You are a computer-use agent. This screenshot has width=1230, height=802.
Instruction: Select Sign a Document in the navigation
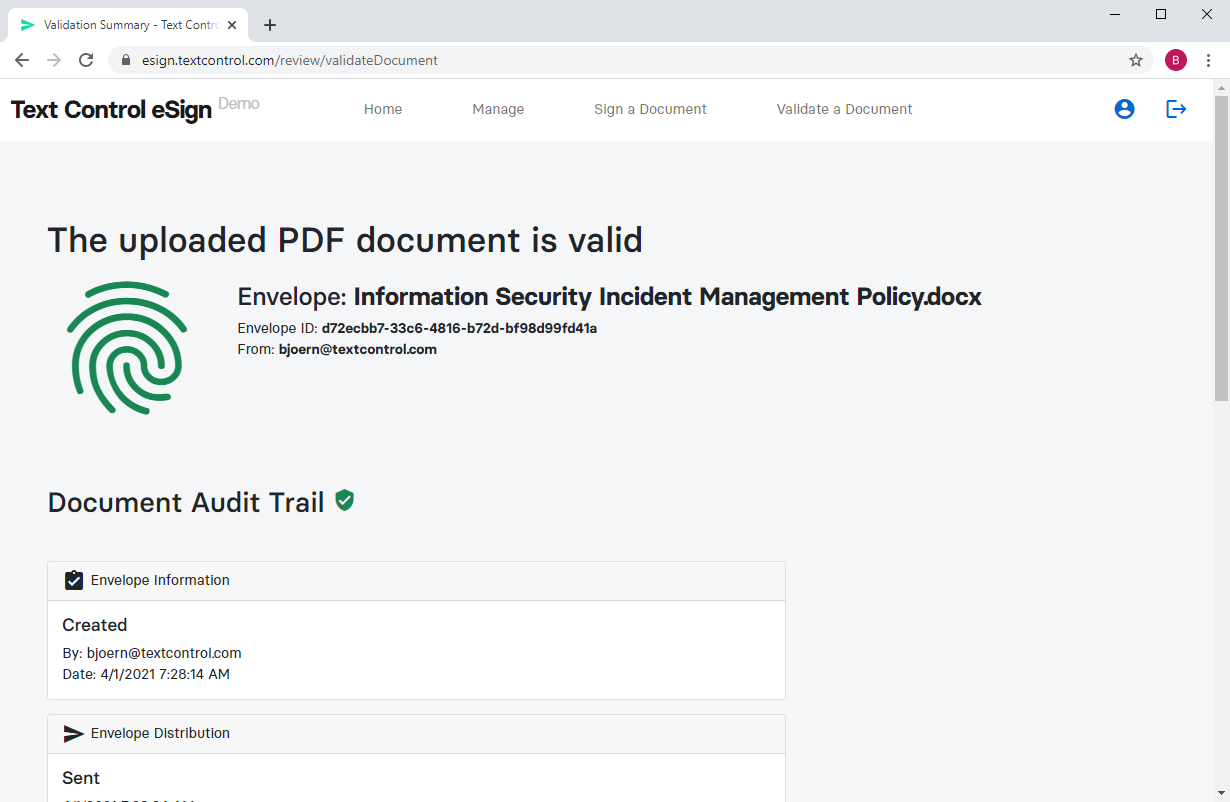pos(650,109)
